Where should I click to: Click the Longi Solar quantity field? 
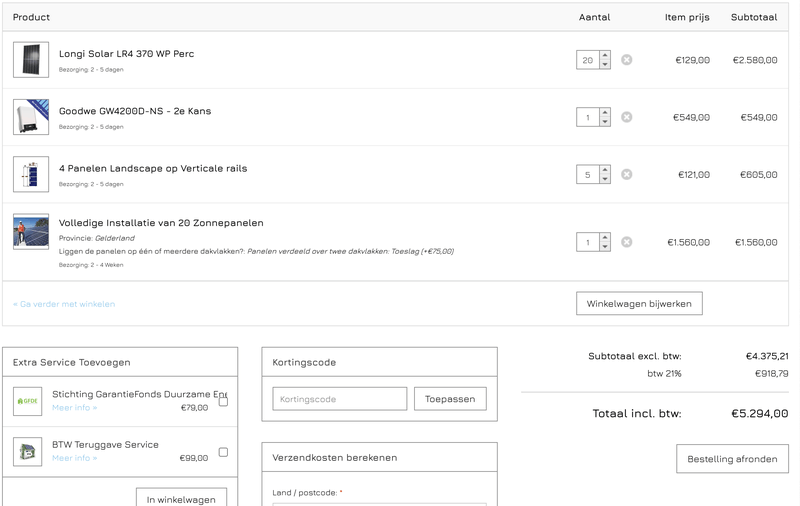[x=588, y=60]
